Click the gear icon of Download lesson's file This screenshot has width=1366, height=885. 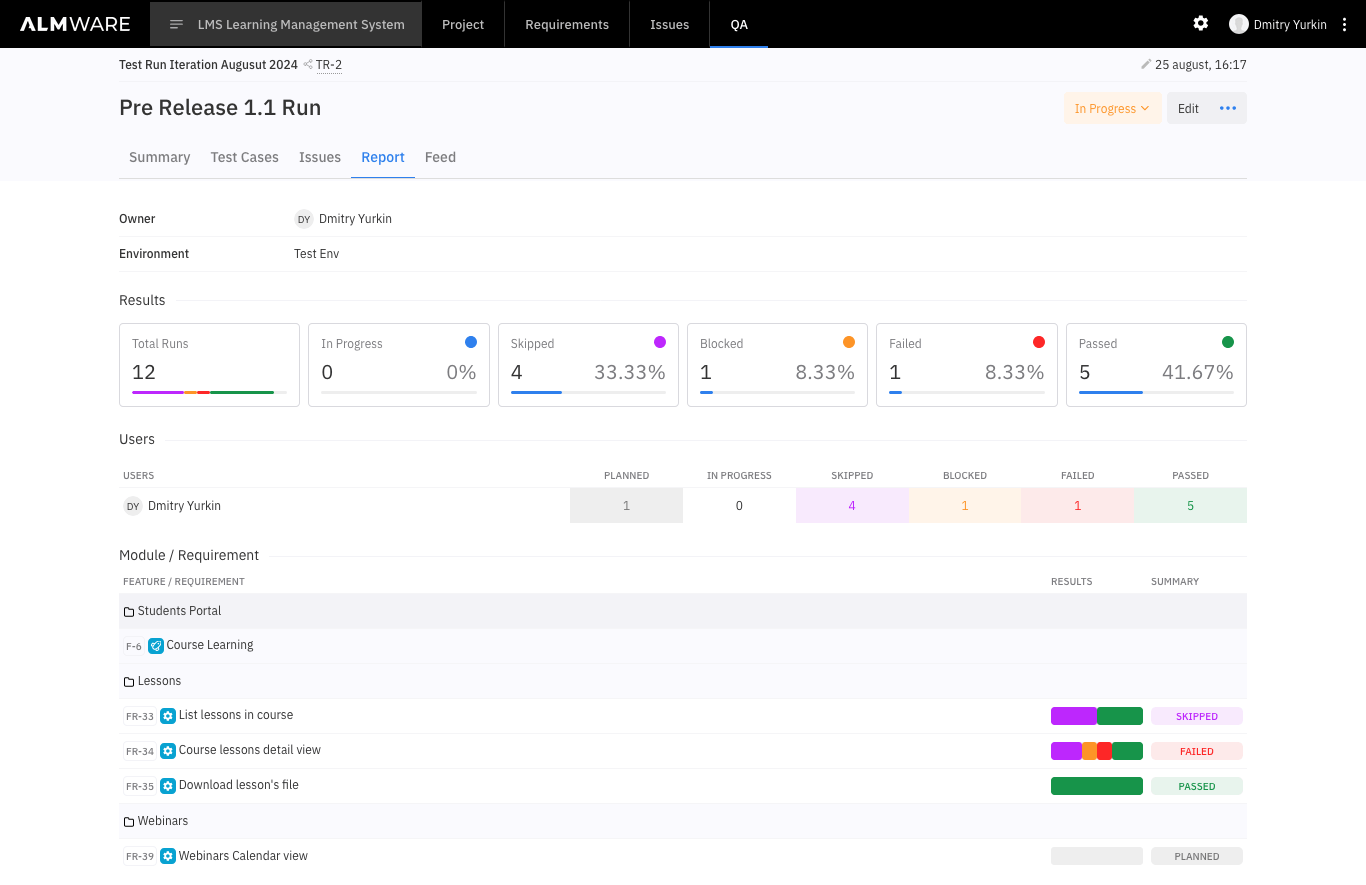pos(168,786)
